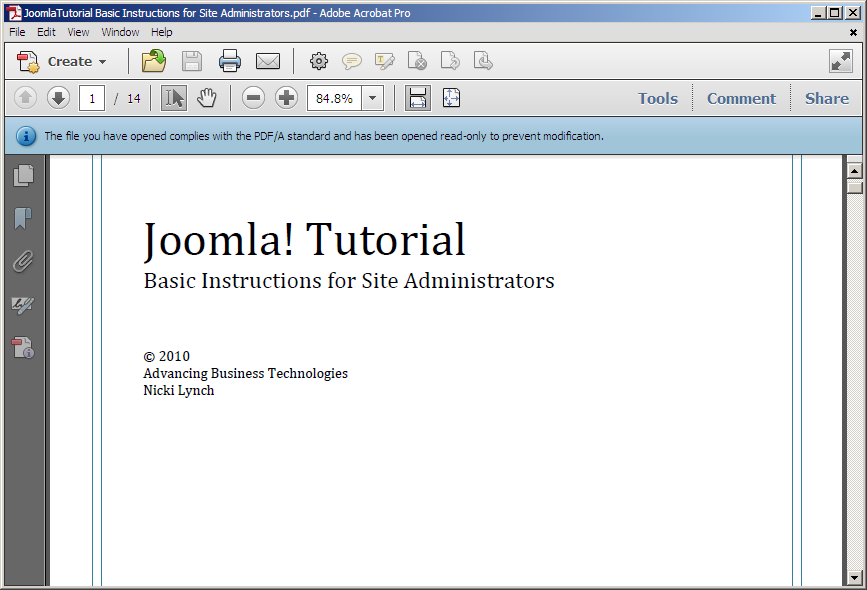
Task: Toggle fit width scrolling mode icon
Action: [417, 98]
